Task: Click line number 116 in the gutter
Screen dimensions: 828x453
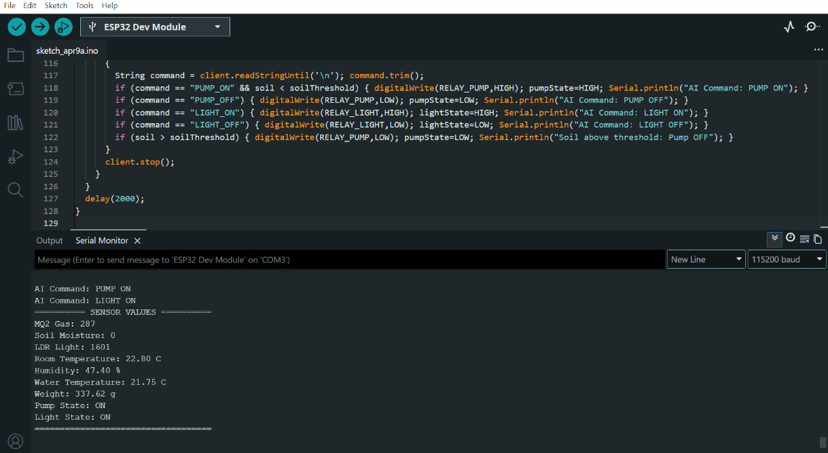Action: tap(51, 63)
